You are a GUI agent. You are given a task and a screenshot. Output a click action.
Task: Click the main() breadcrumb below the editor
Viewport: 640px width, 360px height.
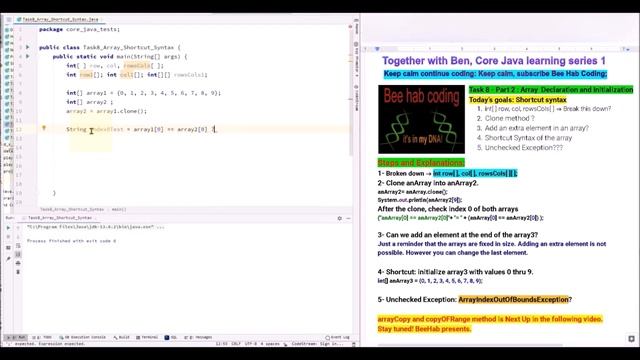[119, 209]
